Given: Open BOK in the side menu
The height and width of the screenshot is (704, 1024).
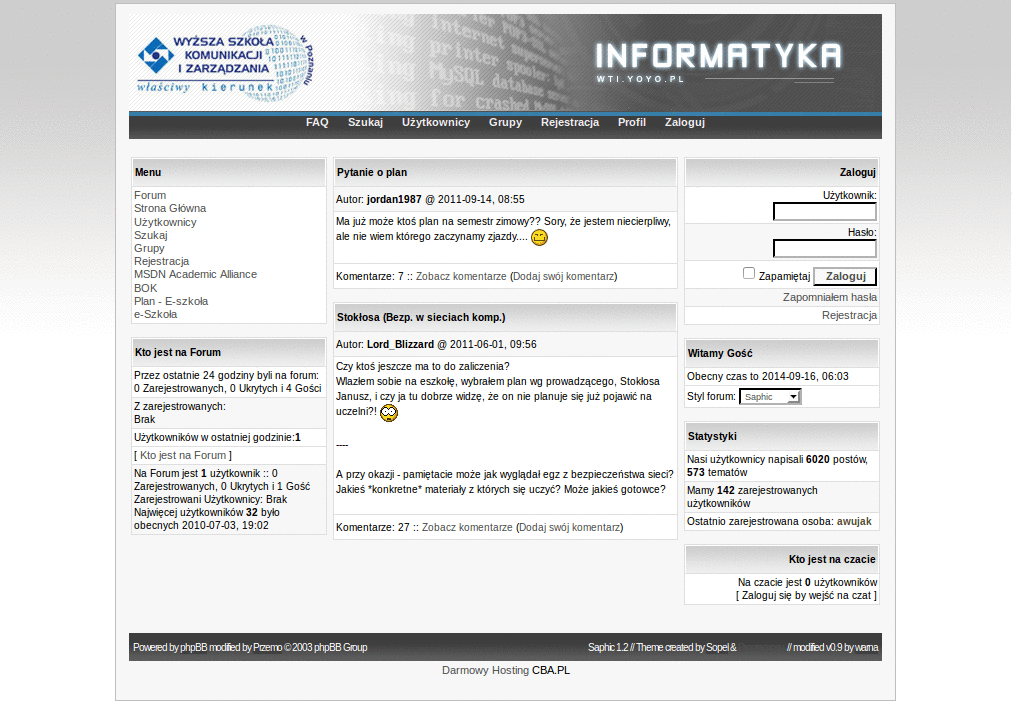Looking at the screenshot, I should tap(146, 288).
